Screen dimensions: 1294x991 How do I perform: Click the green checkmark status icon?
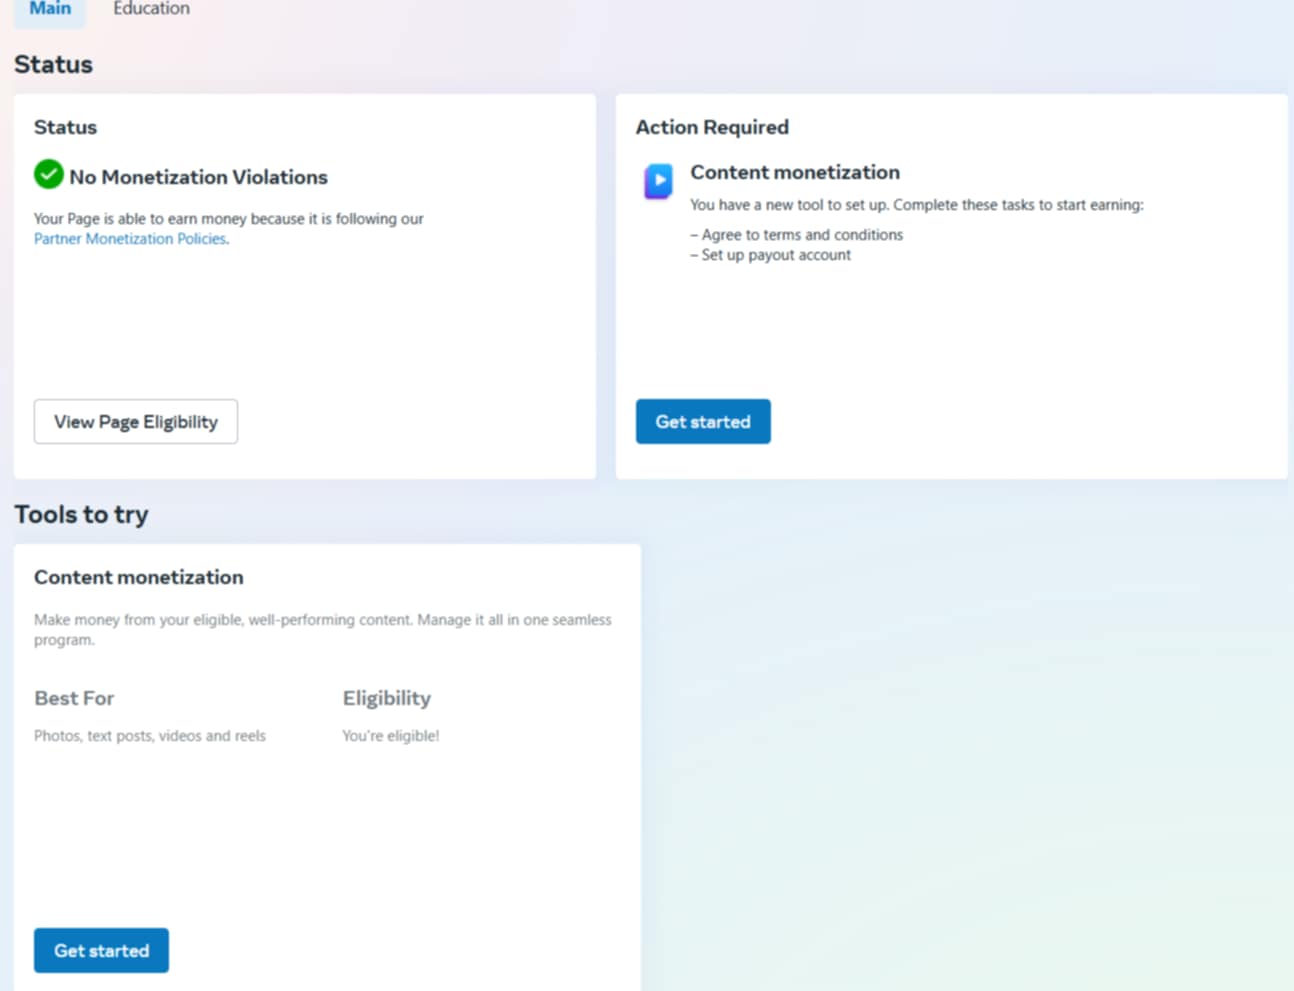click(x=48, y=175)
